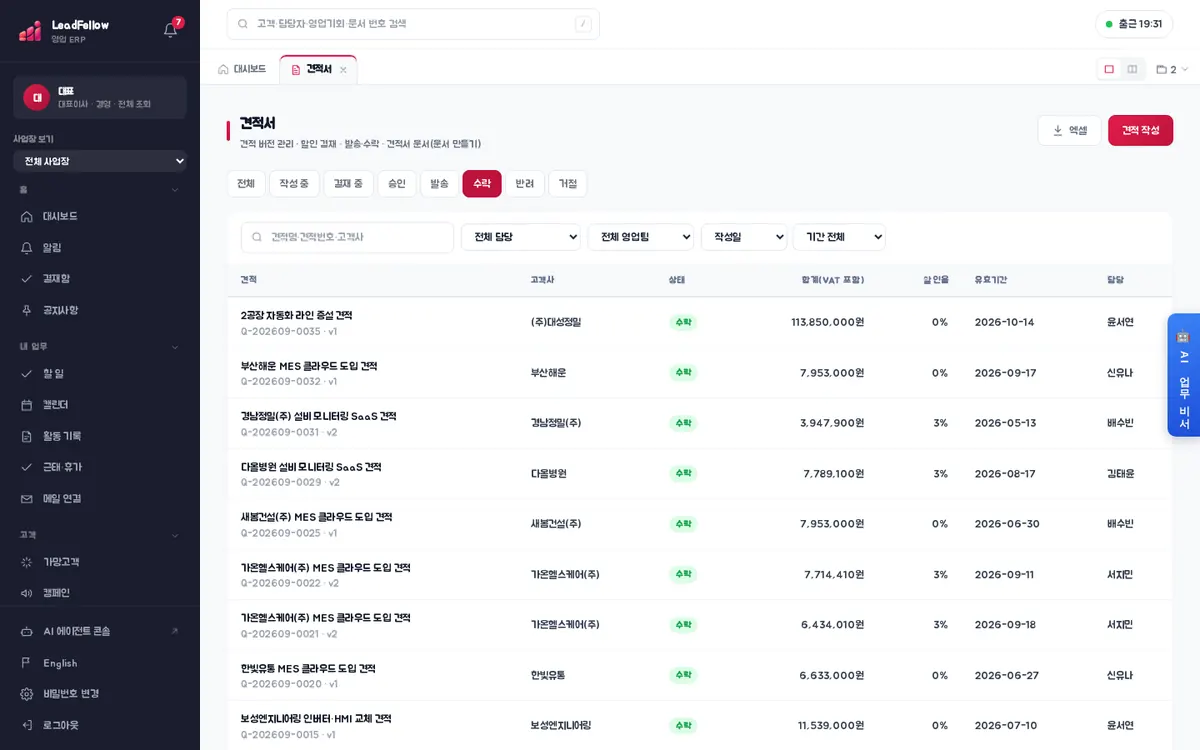This screenshot has height=750, width=1200.
Task: Close the 견적서 tab
Action: (x=343, y=70)
